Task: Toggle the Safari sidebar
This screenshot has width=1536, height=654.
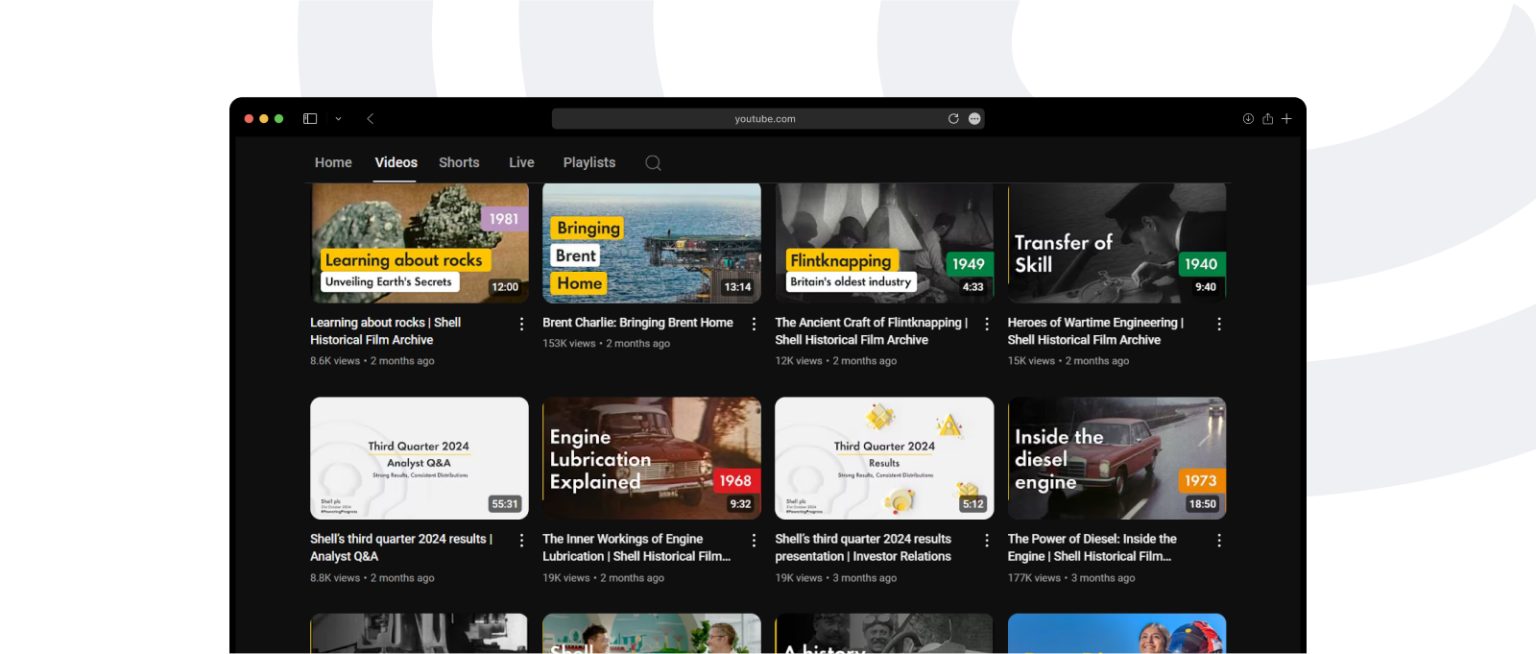Action: (310, 118)
